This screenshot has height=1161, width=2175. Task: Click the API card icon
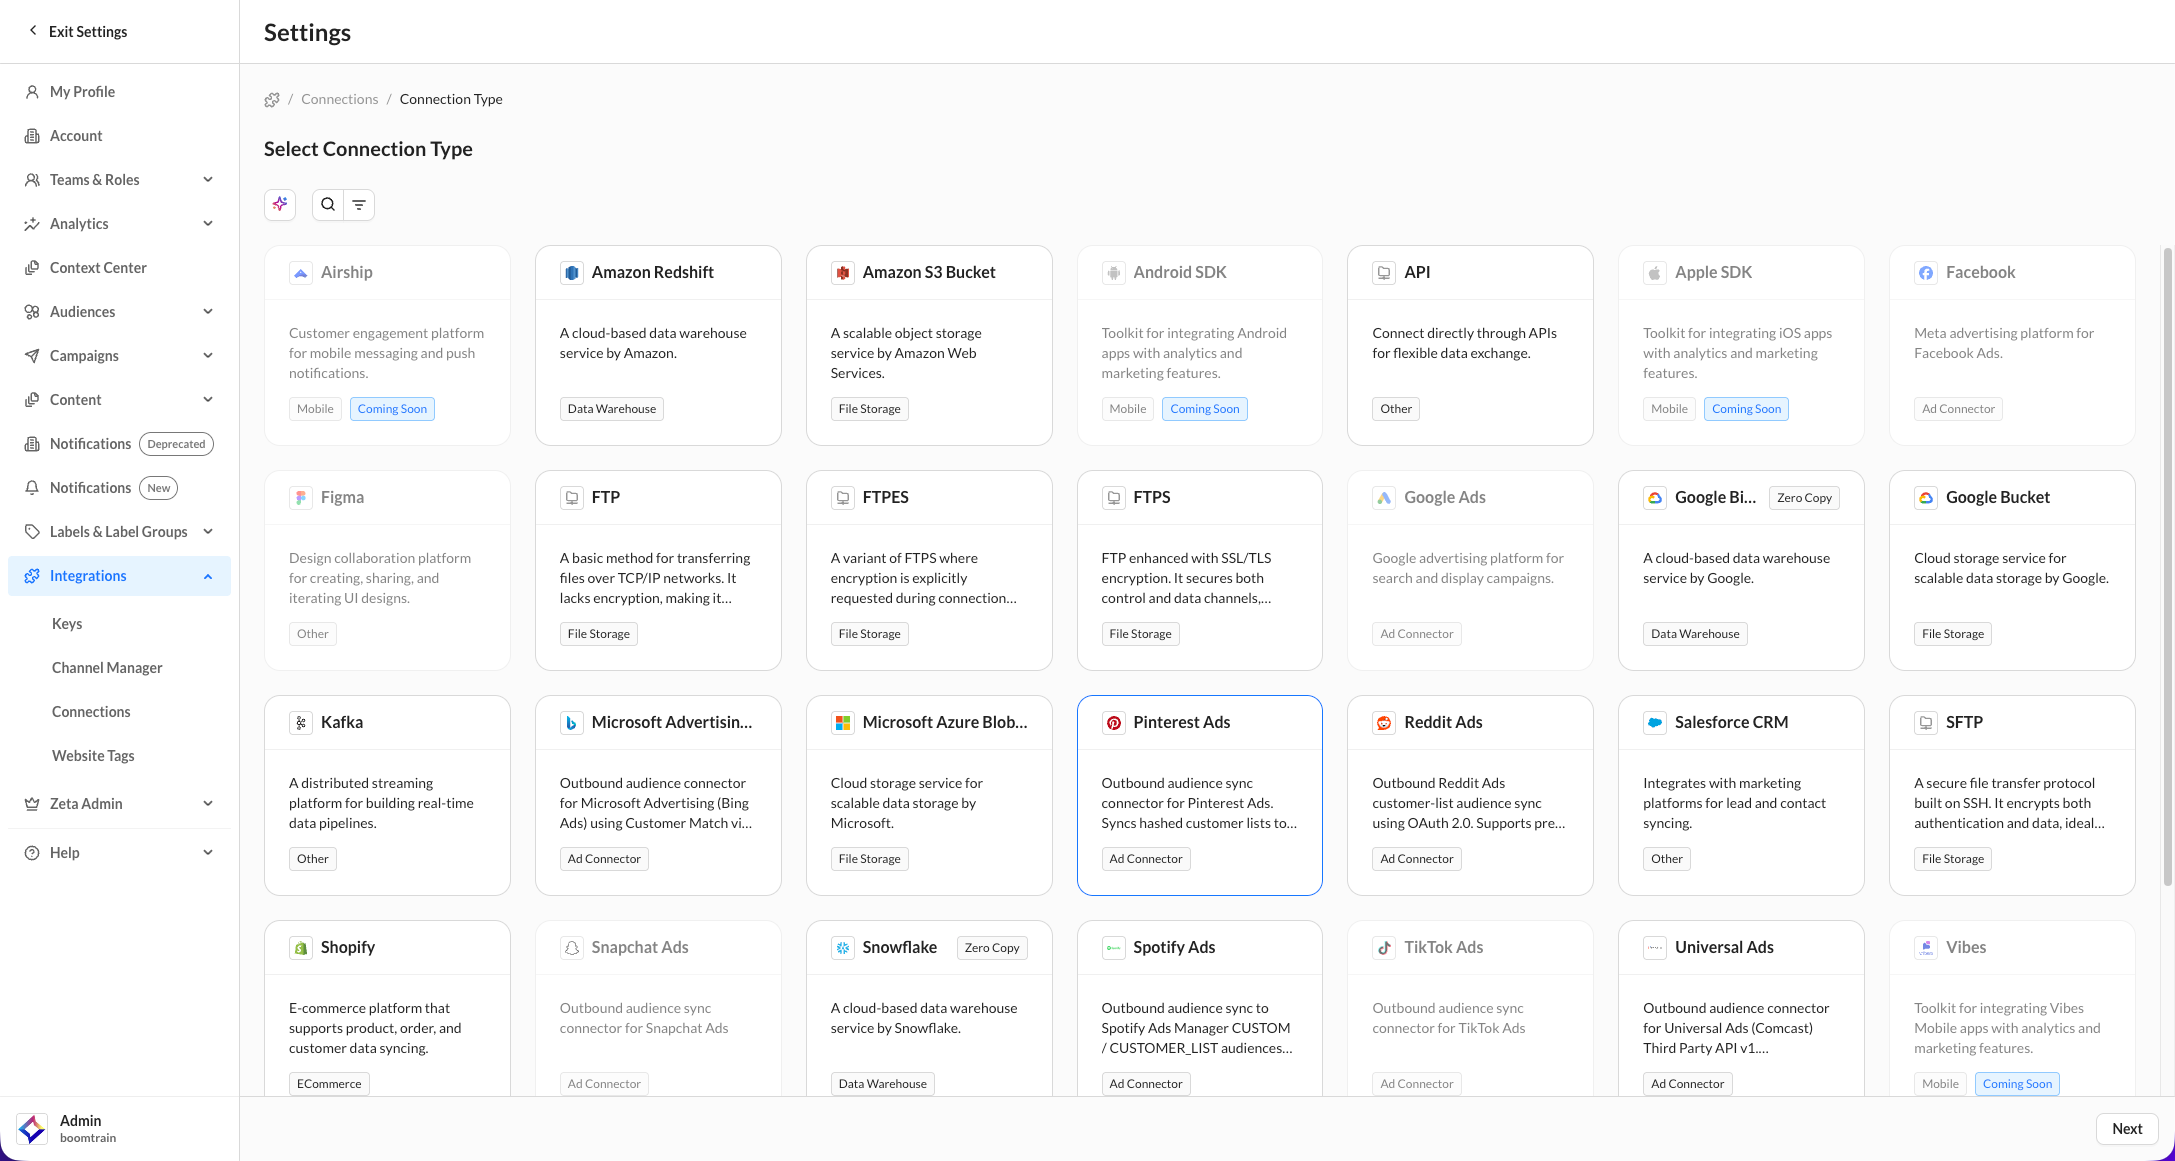point(1384,273)
